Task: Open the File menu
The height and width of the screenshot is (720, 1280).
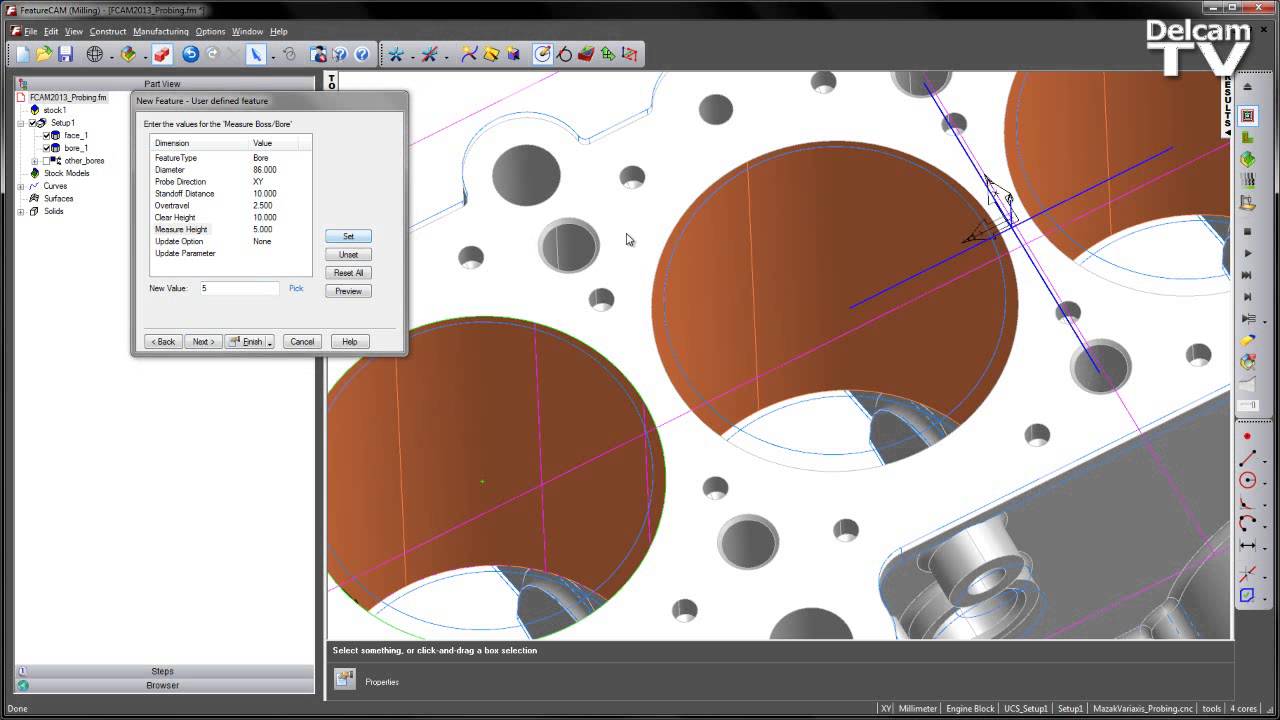Action: click(x=31, y=31)
